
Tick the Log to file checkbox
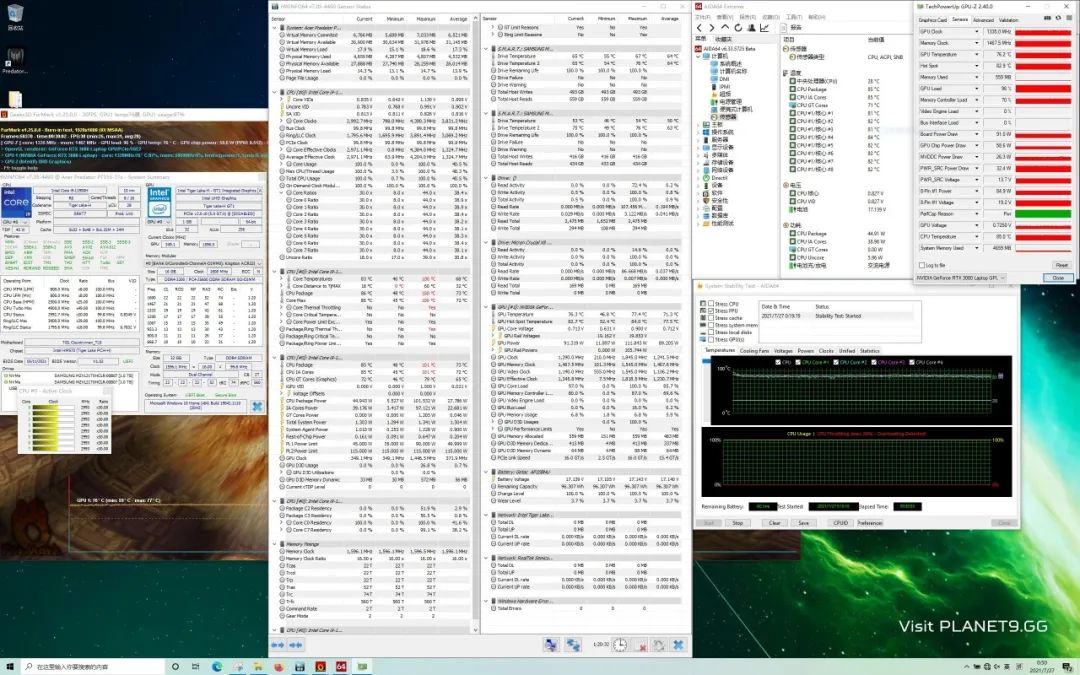tap(922, 265)
